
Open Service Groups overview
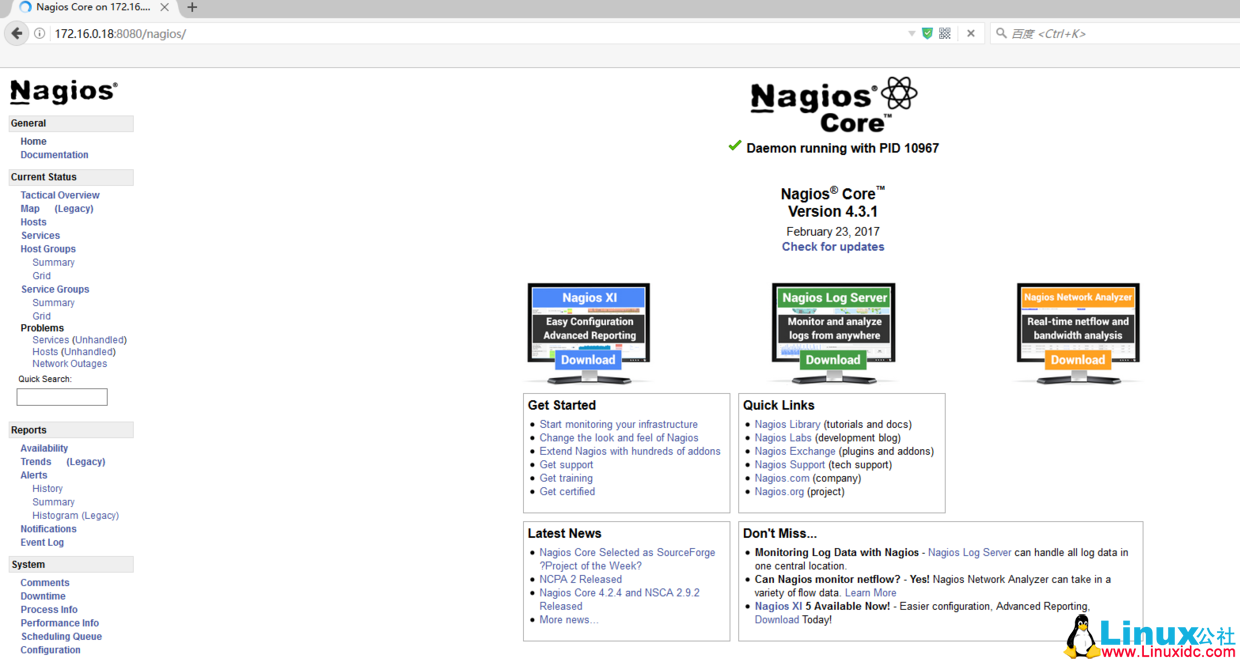click(x=55, y=290)
